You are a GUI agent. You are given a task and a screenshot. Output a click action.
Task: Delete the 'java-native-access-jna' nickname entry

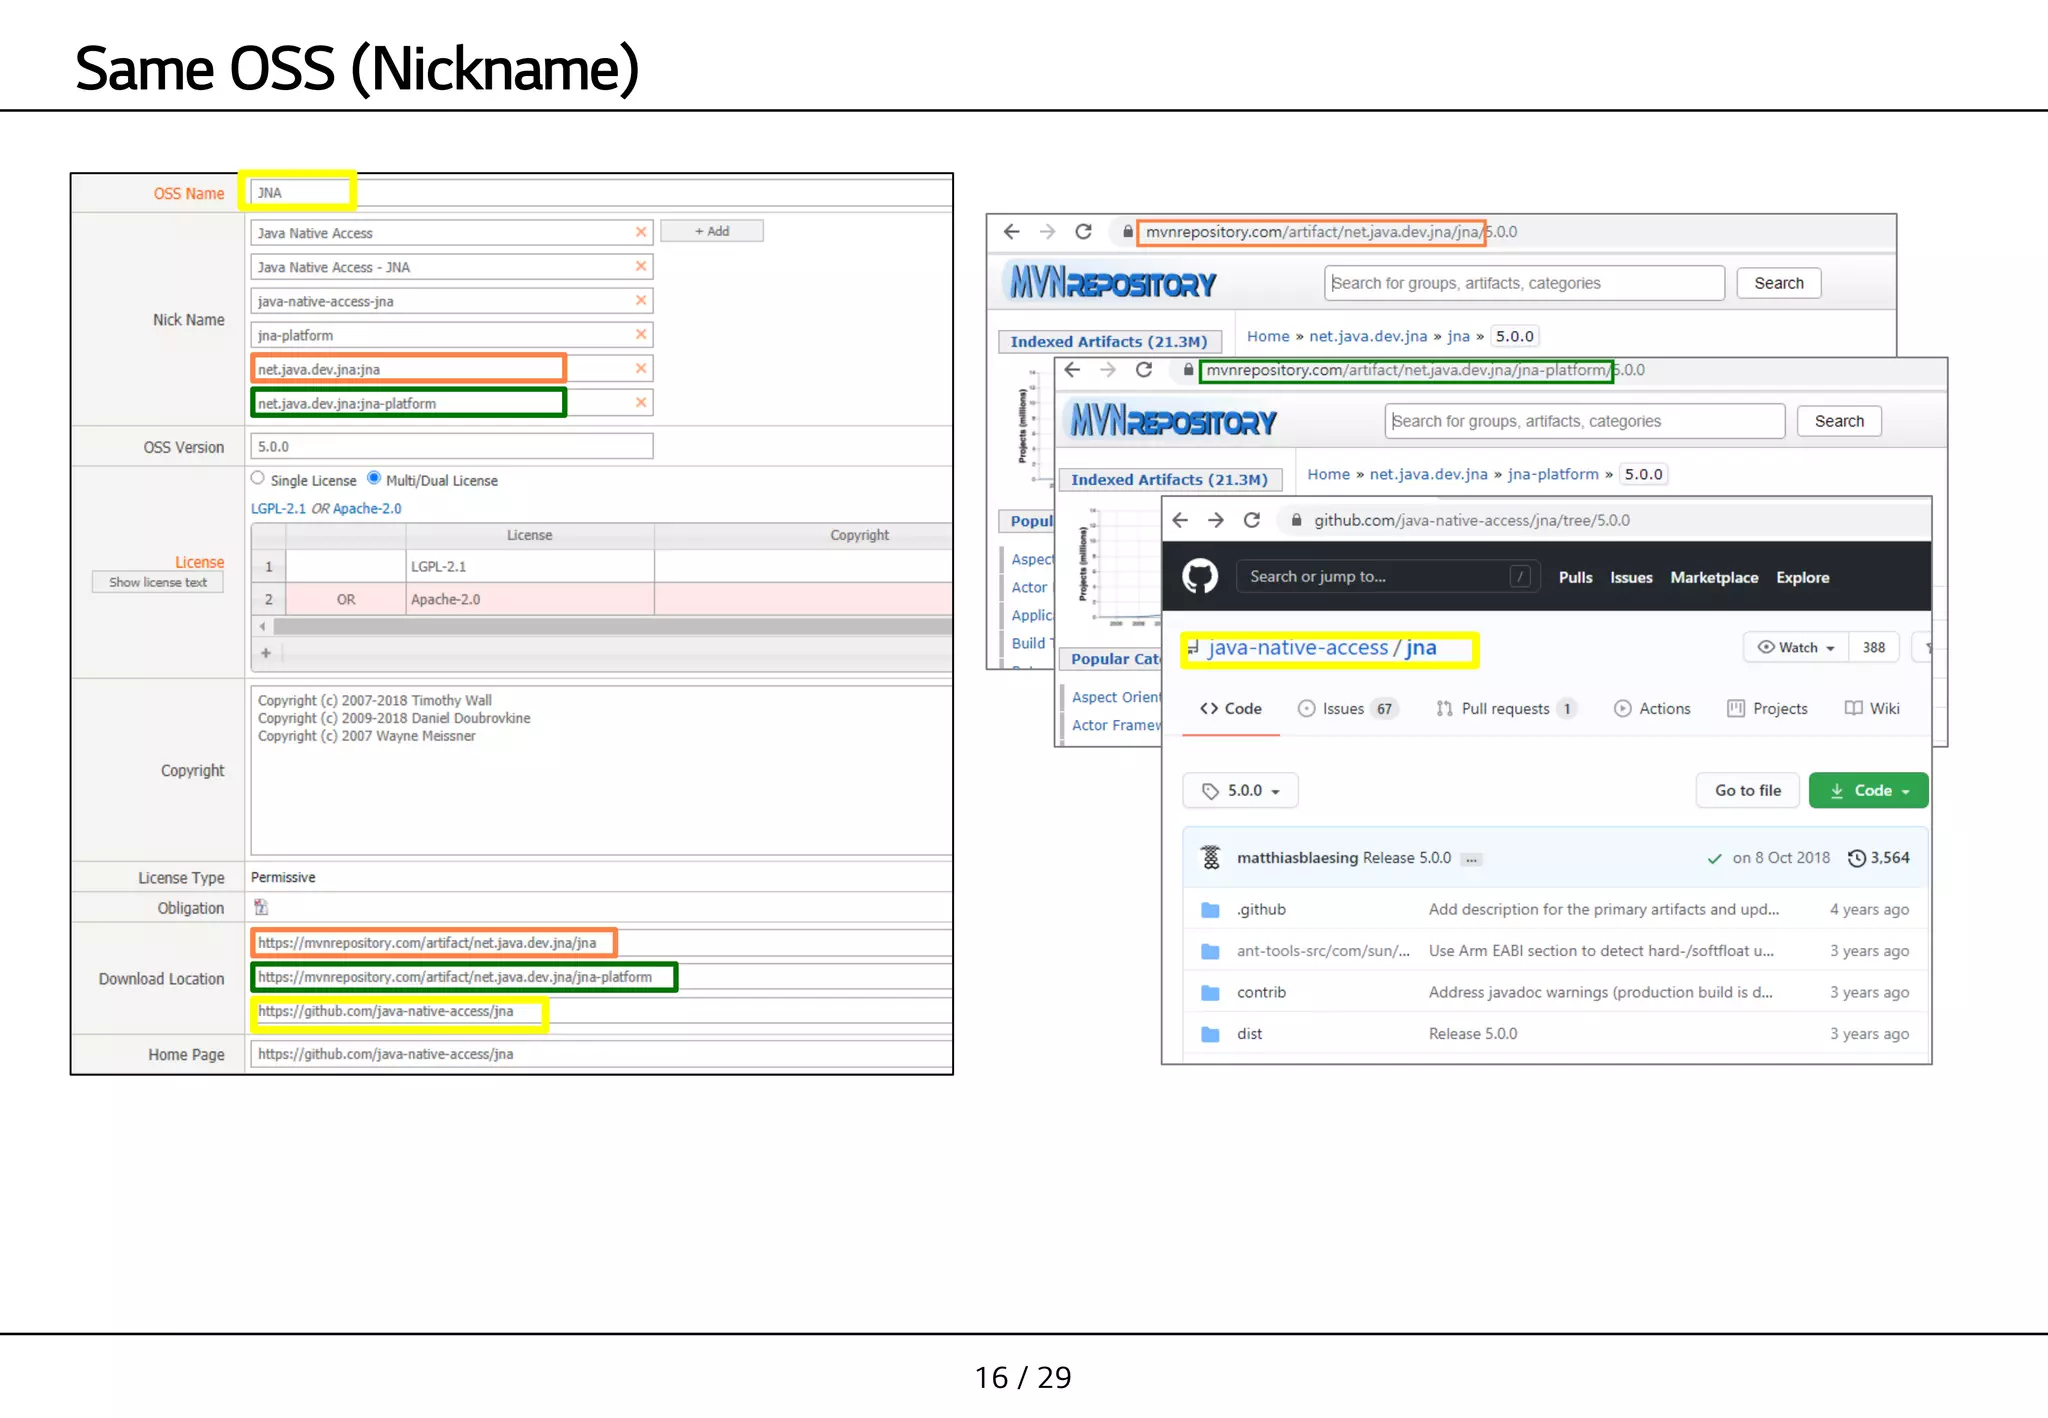(x=641, y=300)
